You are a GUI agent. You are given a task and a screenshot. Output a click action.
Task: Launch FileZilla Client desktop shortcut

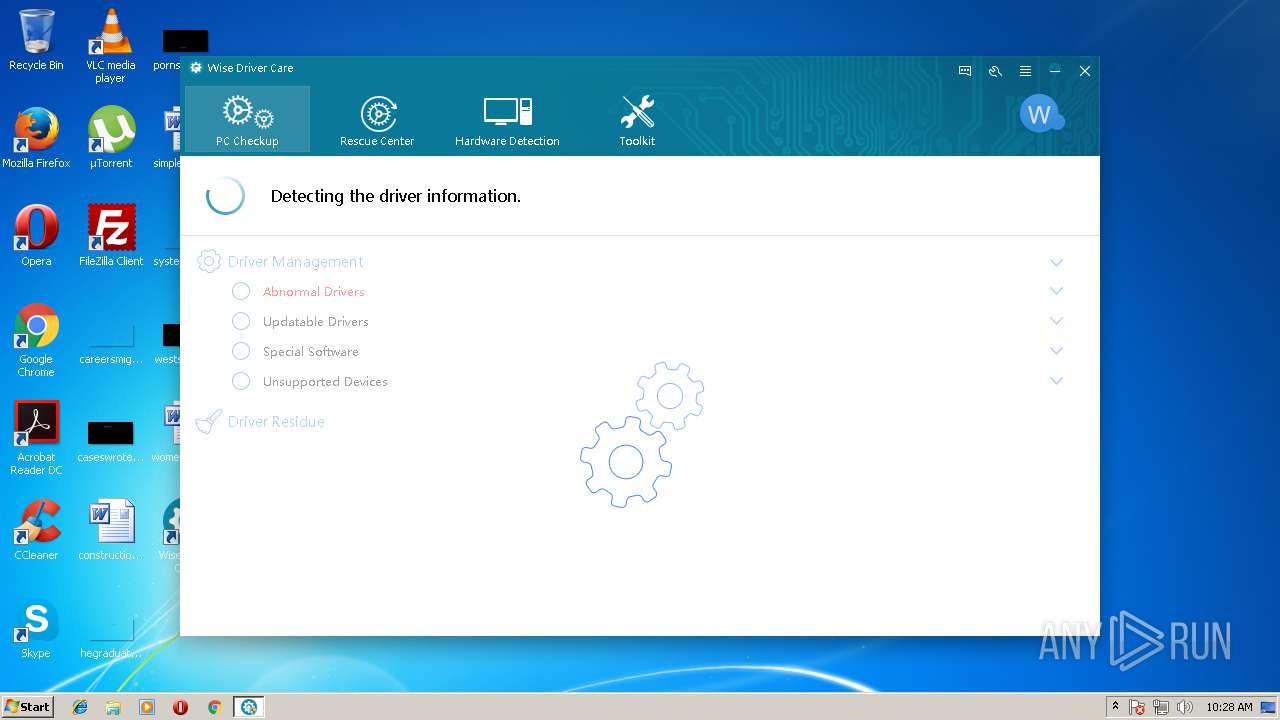[110, 236]
